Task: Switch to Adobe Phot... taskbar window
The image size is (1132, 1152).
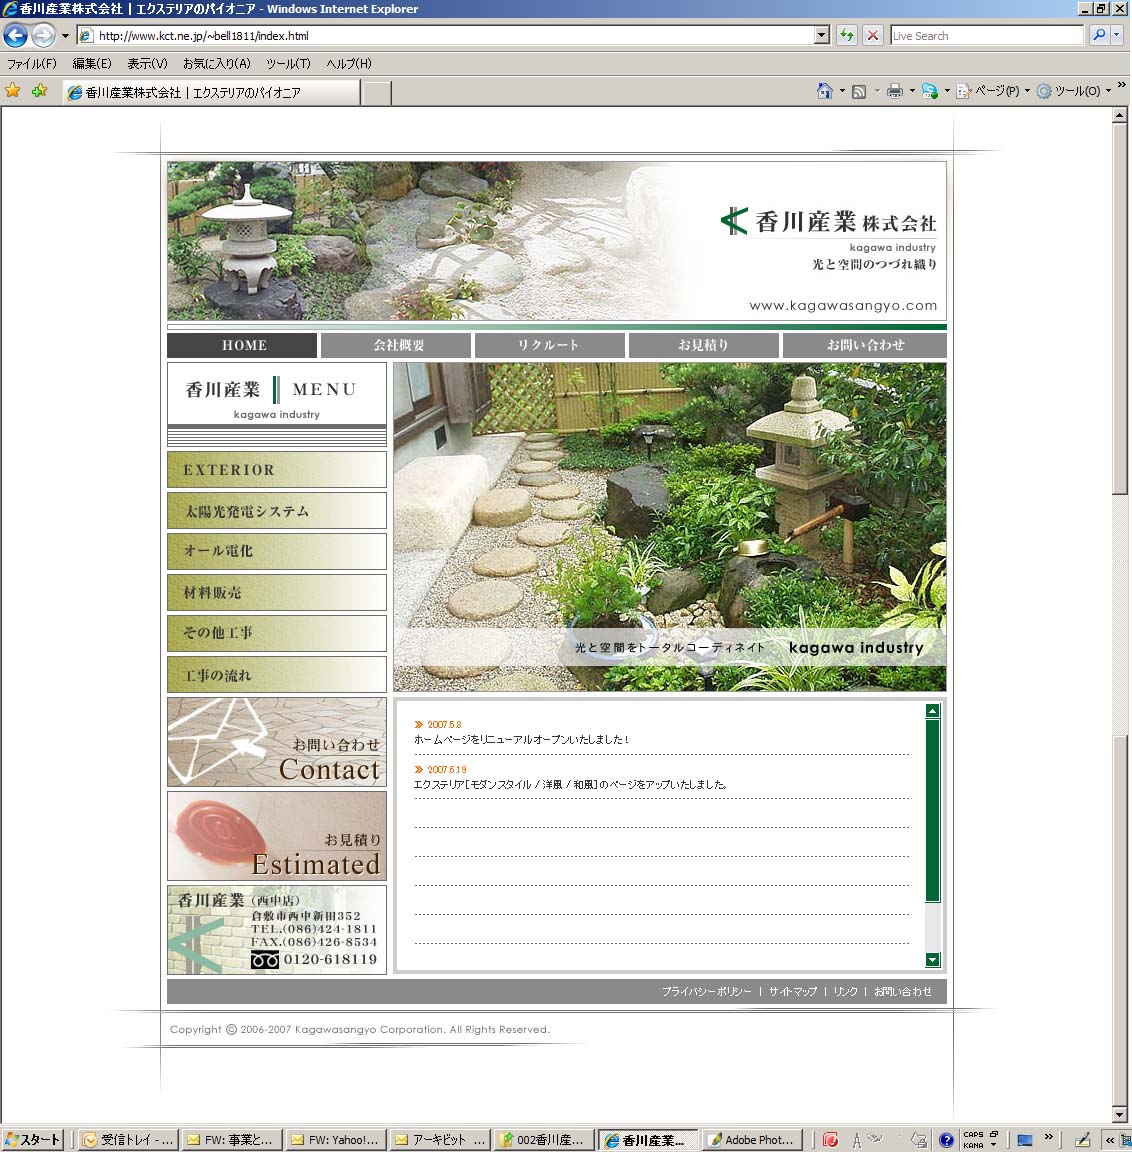Action: (752, 1140)
